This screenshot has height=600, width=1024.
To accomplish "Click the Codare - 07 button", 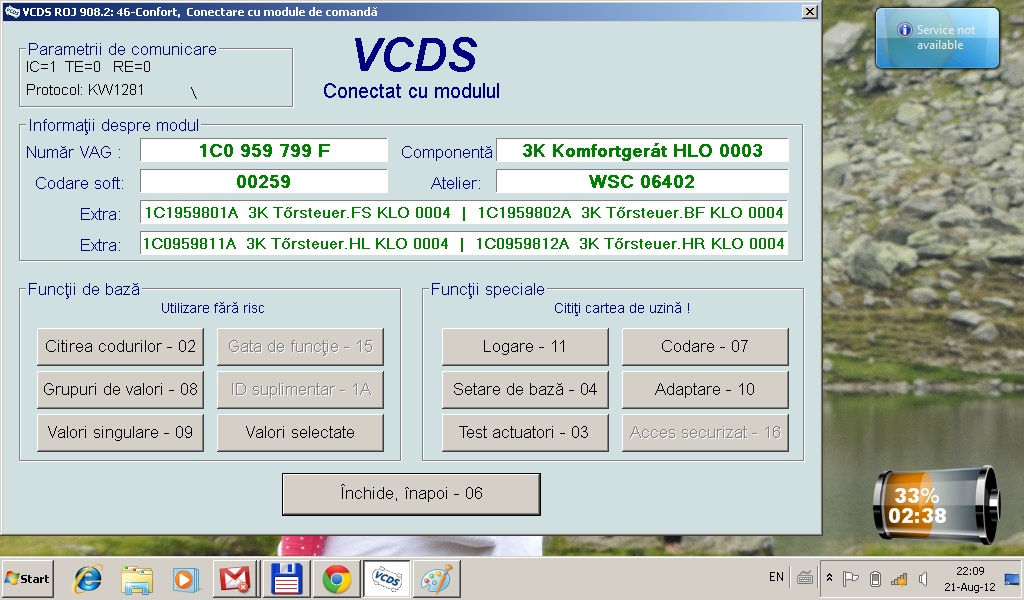I will 705,347.
